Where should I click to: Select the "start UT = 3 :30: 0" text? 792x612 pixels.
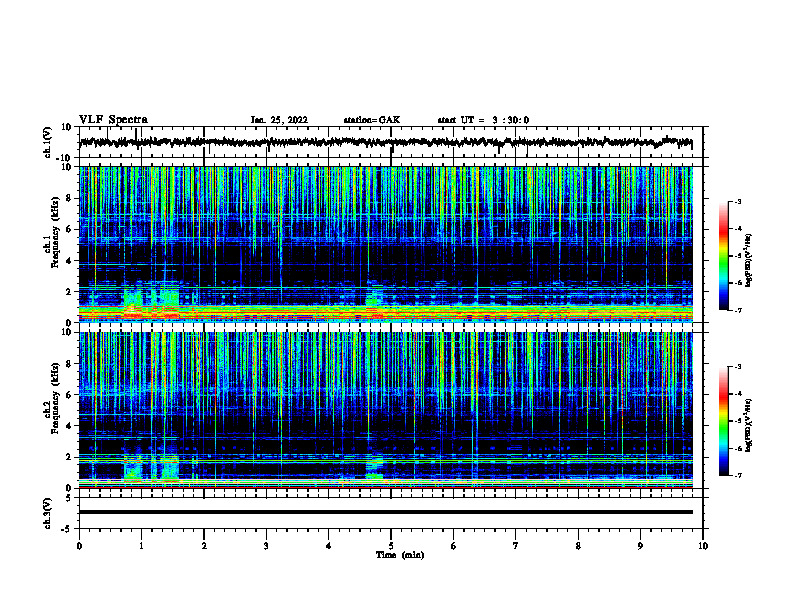click(x=483, y=120)
